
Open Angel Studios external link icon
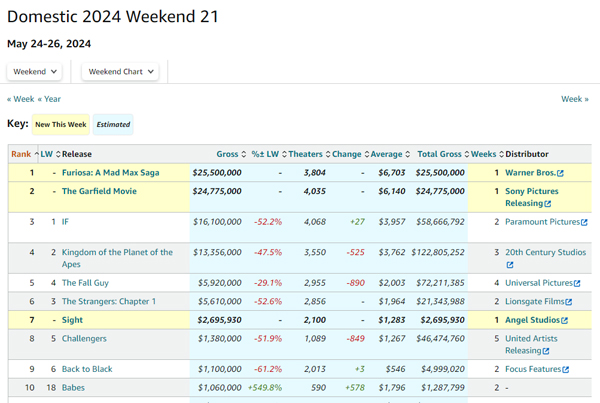(564, 321)
